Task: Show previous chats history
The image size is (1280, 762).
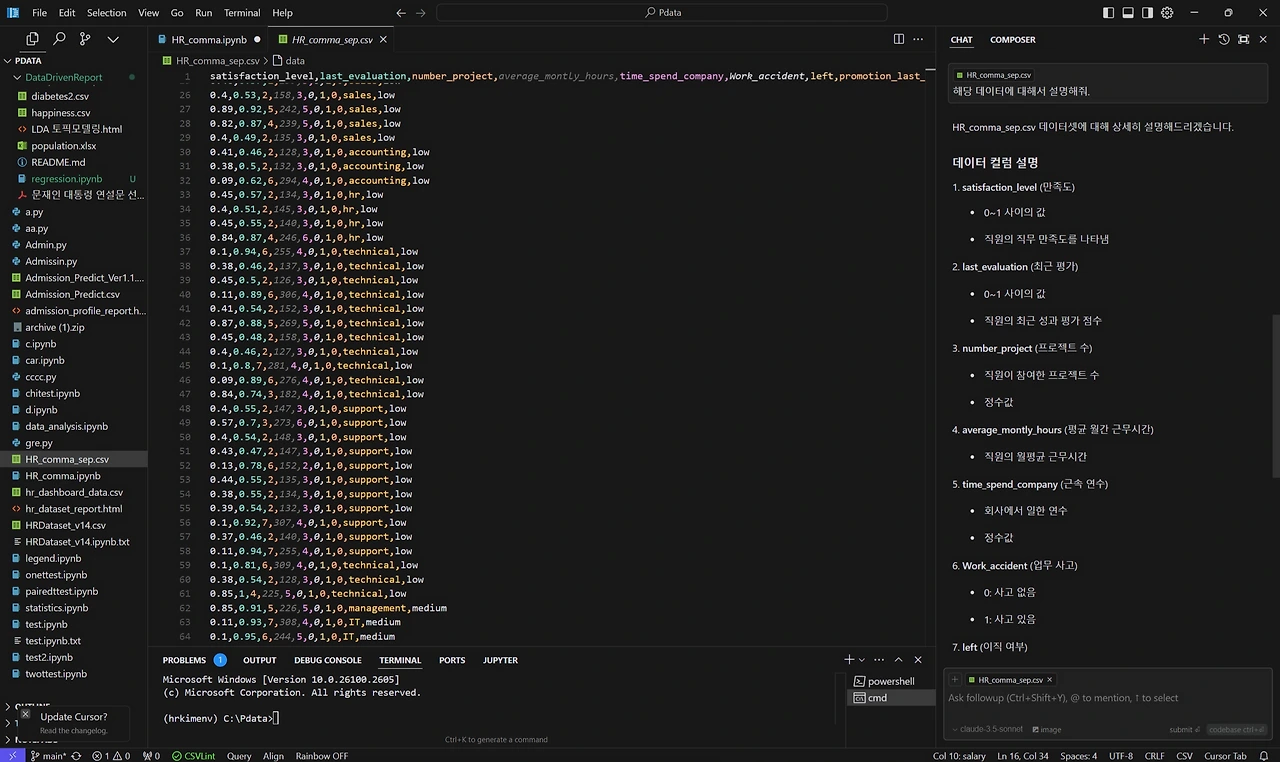Action: coord(1224,39)
